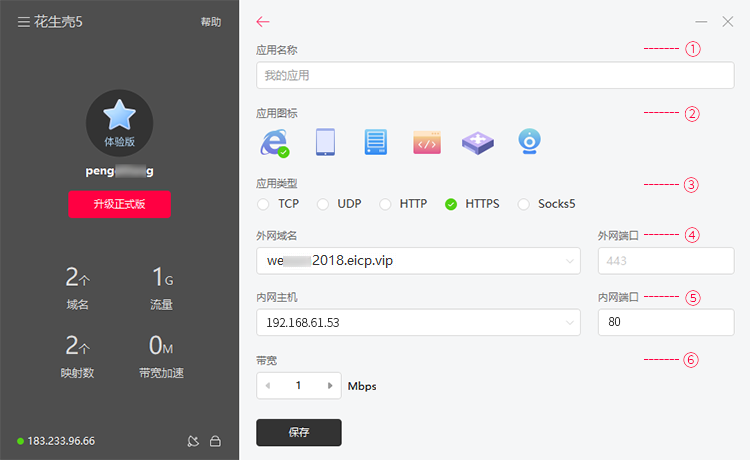Click the 1G 流量 statistic
The width and height of the screenshot is (750, 460).
click(162, 288)
